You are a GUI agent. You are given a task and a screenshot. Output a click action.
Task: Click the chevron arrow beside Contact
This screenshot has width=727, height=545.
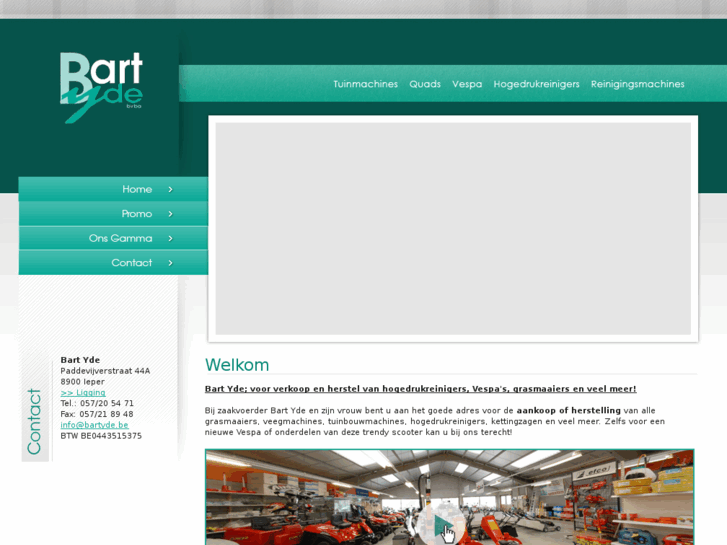coord(170,263)
